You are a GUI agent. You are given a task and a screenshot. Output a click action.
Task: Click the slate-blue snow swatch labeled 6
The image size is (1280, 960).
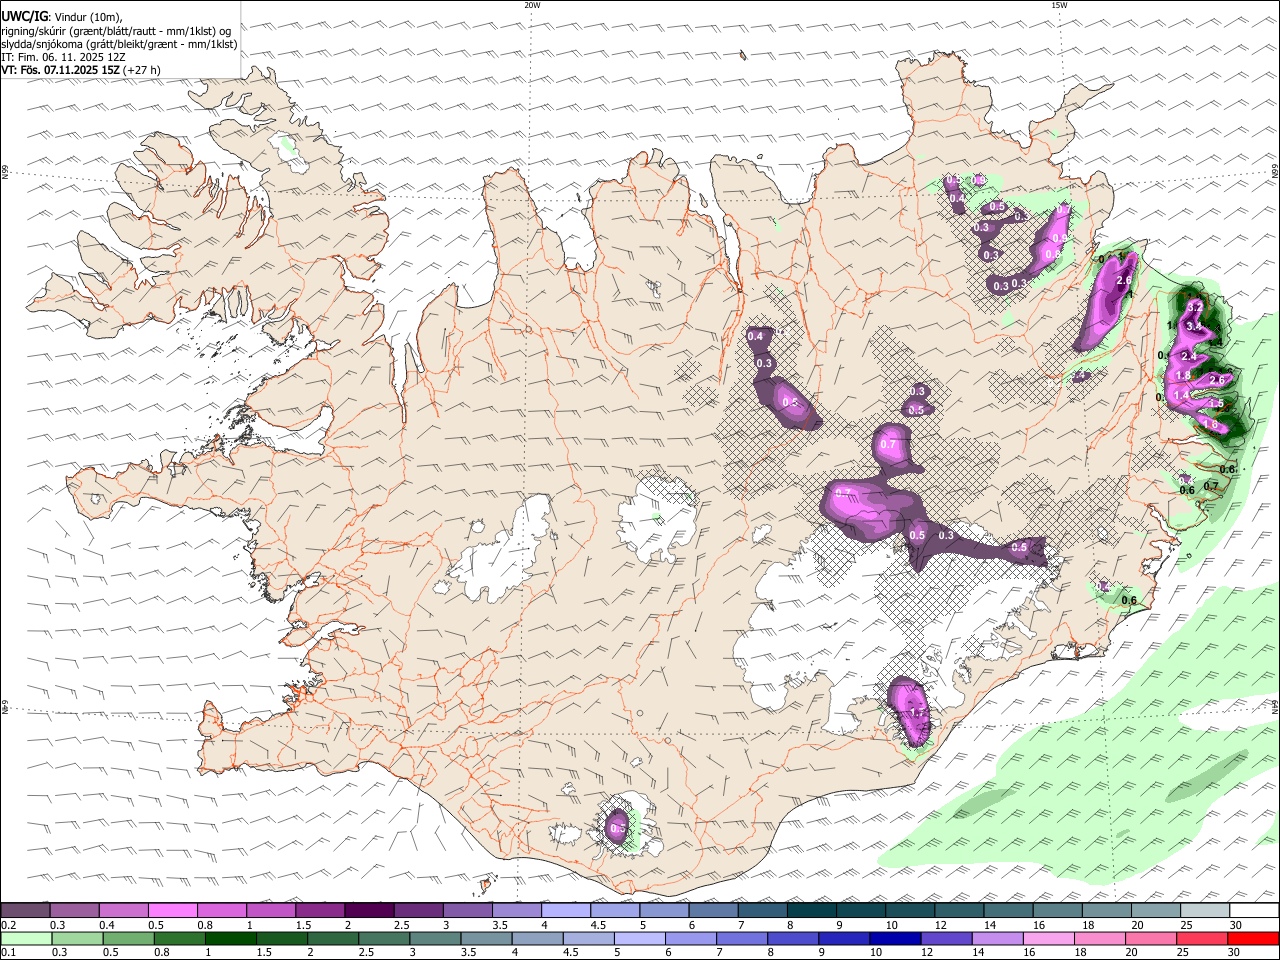click(x=713, y=910)
